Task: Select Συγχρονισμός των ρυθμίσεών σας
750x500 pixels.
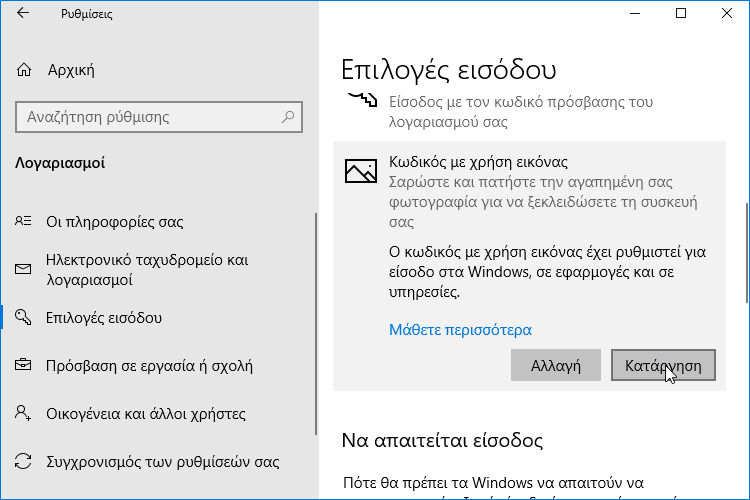Action: coord(163,462)
